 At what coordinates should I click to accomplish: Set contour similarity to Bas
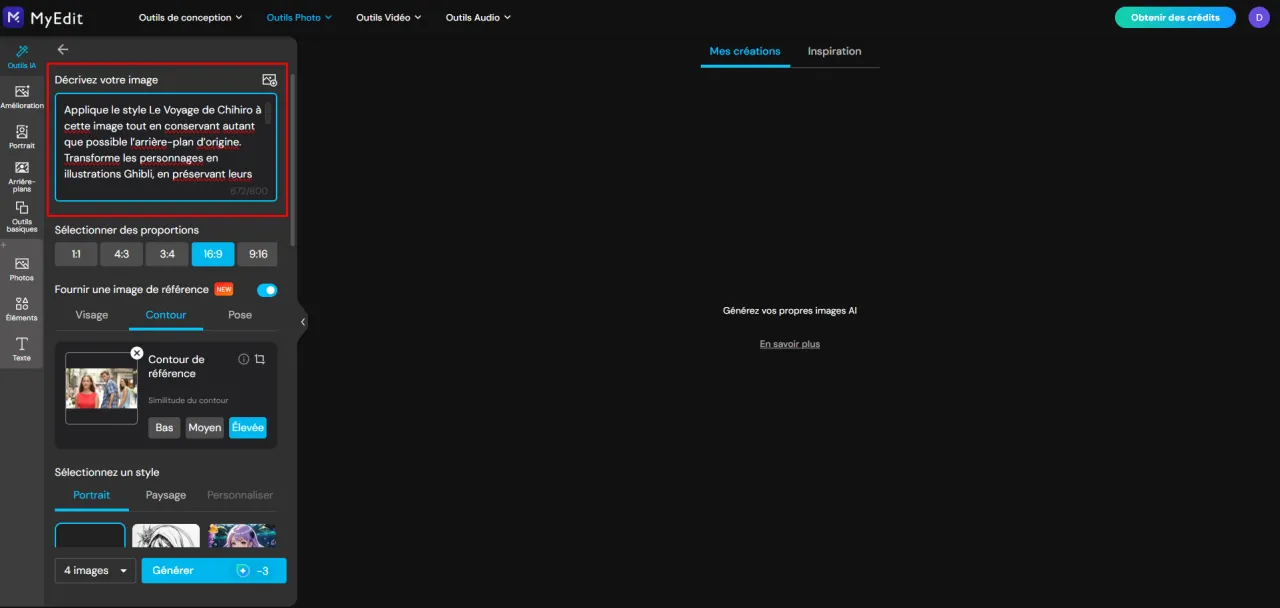(164, 428)
